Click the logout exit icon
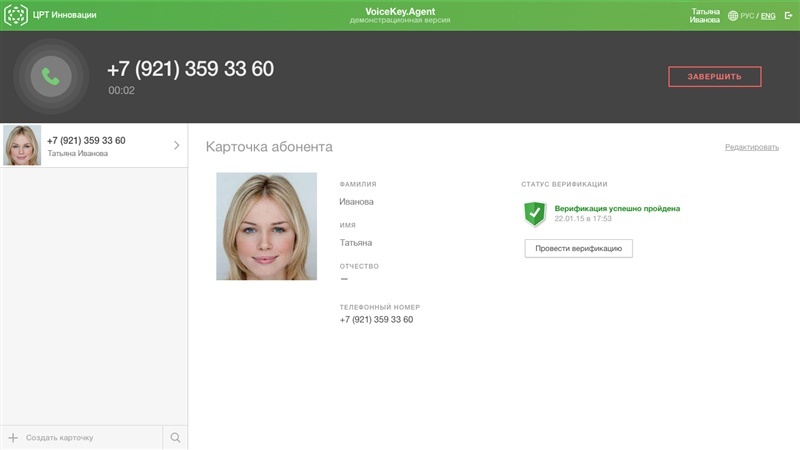800x450 pixels. pyautogui.click(x=788, y=16)
